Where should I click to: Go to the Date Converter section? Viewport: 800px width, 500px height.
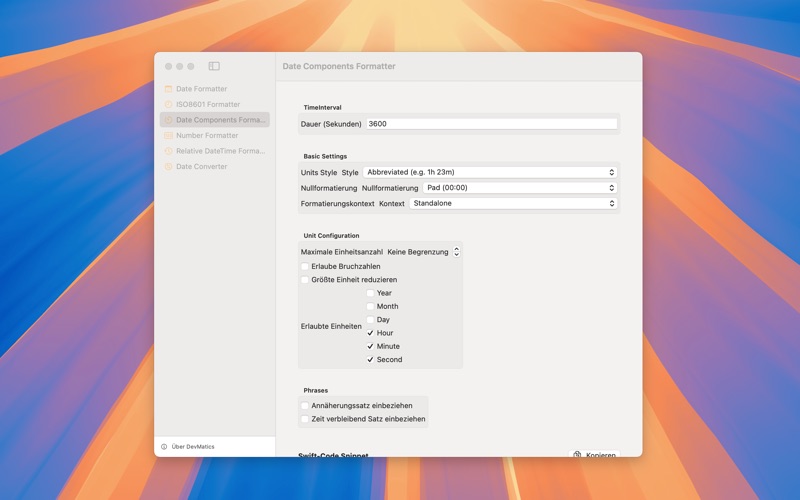coord(214,166)
